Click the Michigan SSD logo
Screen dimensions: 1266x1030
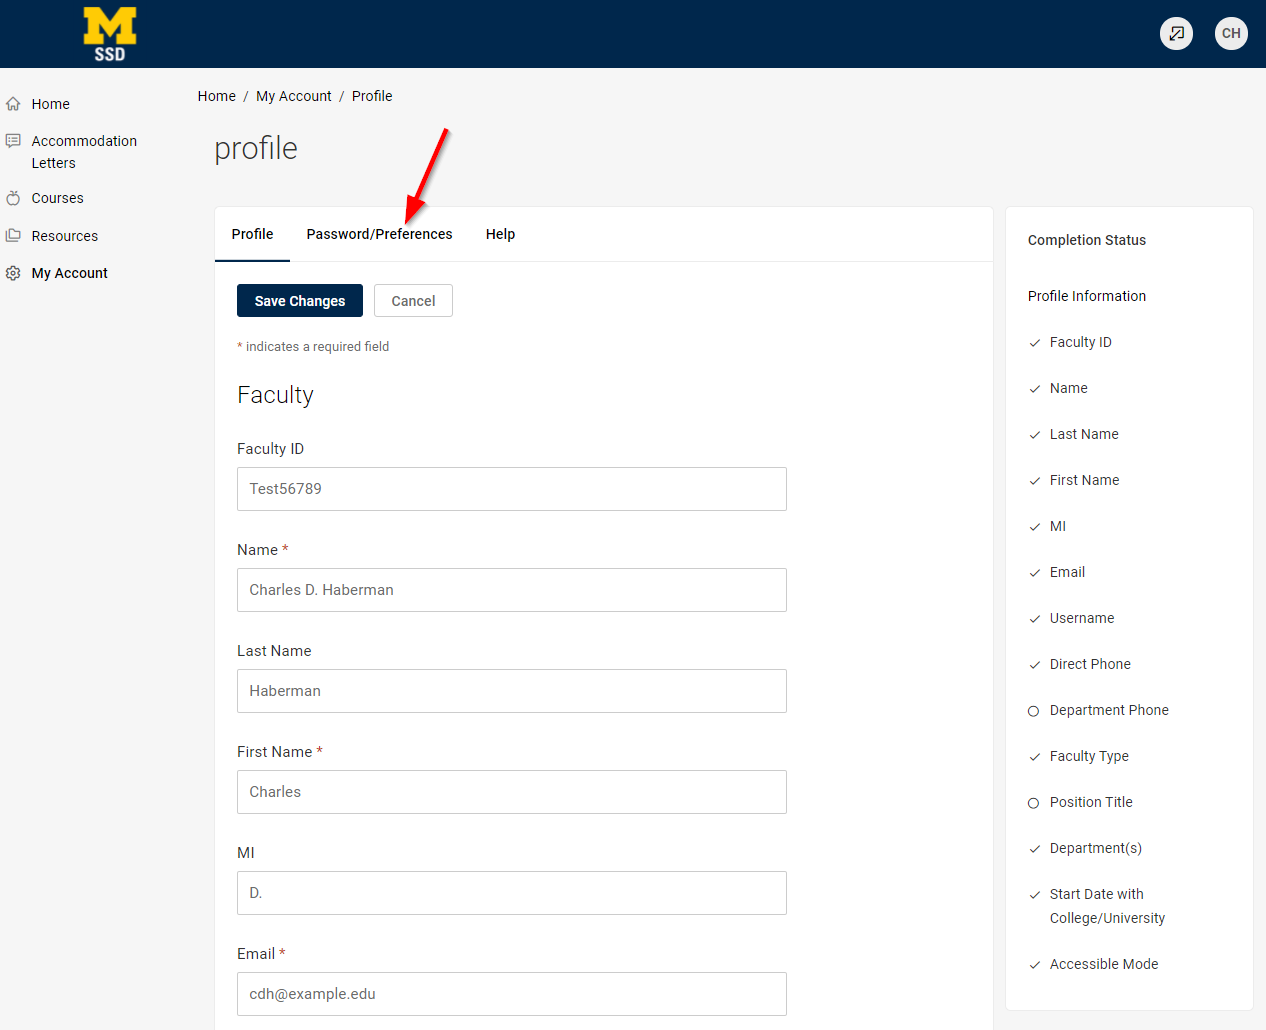tap(109, 33)
